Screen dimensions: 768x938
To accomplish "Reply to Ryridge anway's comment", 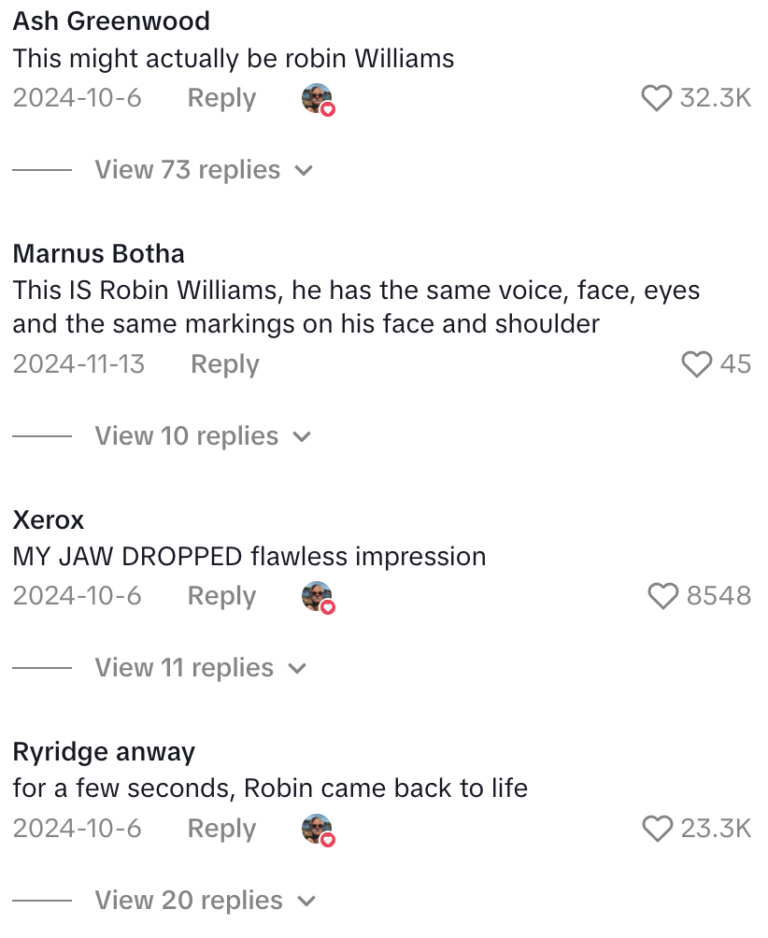I will coord(221,828).
